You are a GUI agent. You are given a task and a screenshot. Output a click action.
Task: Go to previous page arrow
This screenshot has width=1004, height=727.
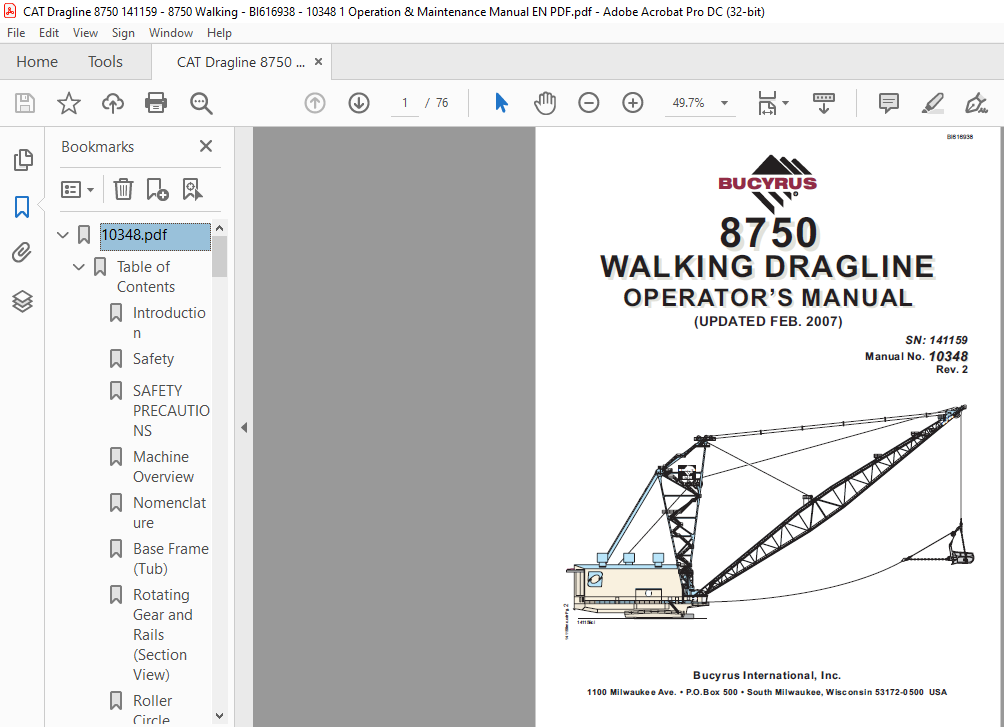point(314,102)
